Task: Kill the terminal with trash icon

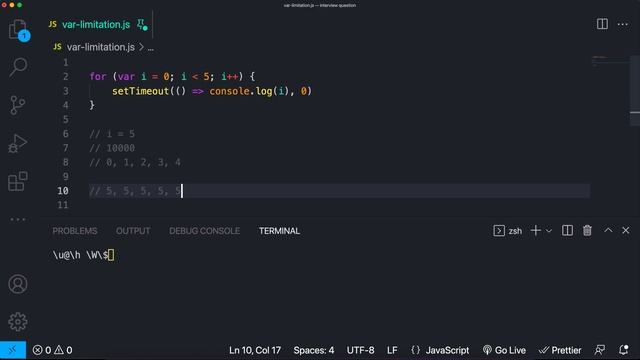Action: point(587,231)
